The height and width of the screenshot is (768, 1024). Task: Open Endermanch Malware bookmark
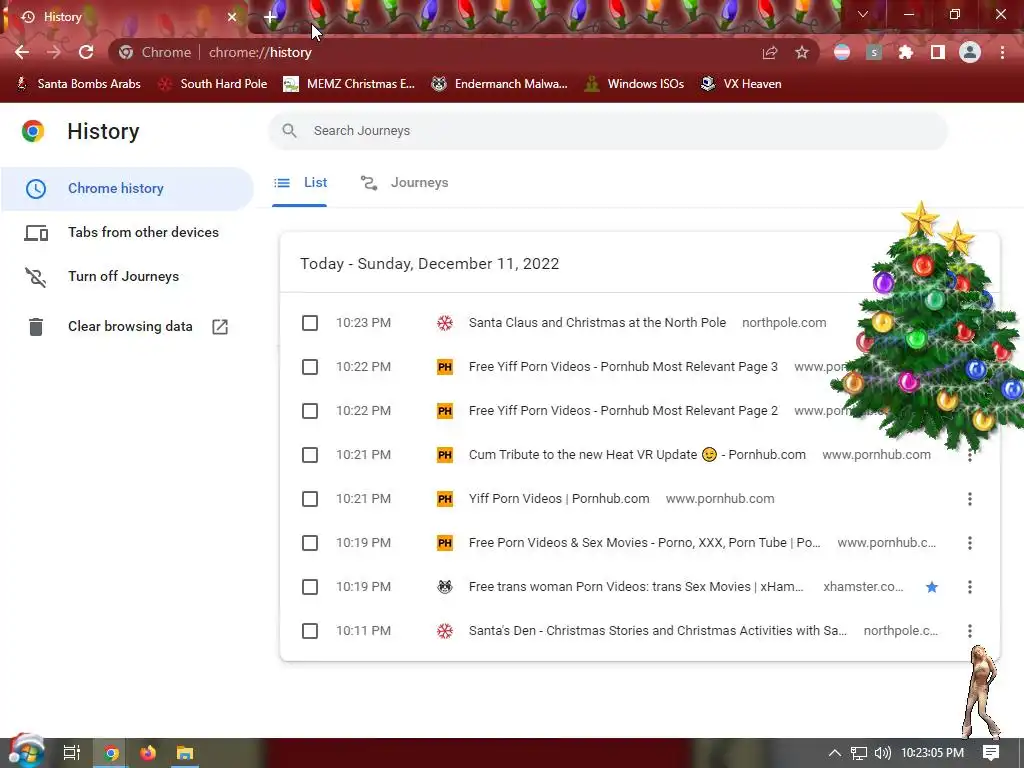coord(500,84)
